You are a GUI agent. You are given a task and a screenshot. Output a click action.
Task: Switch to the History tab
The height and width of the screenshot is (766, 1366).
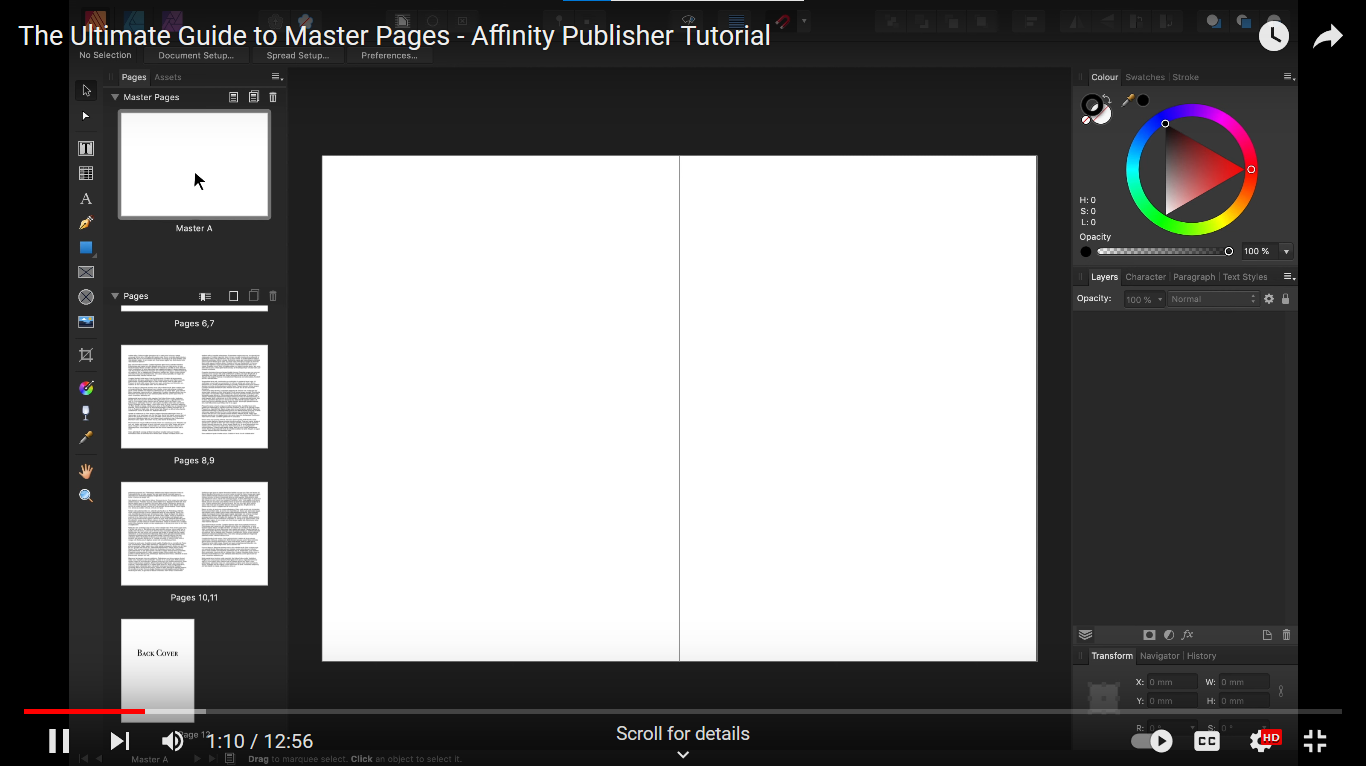(x=1202, y=656)
